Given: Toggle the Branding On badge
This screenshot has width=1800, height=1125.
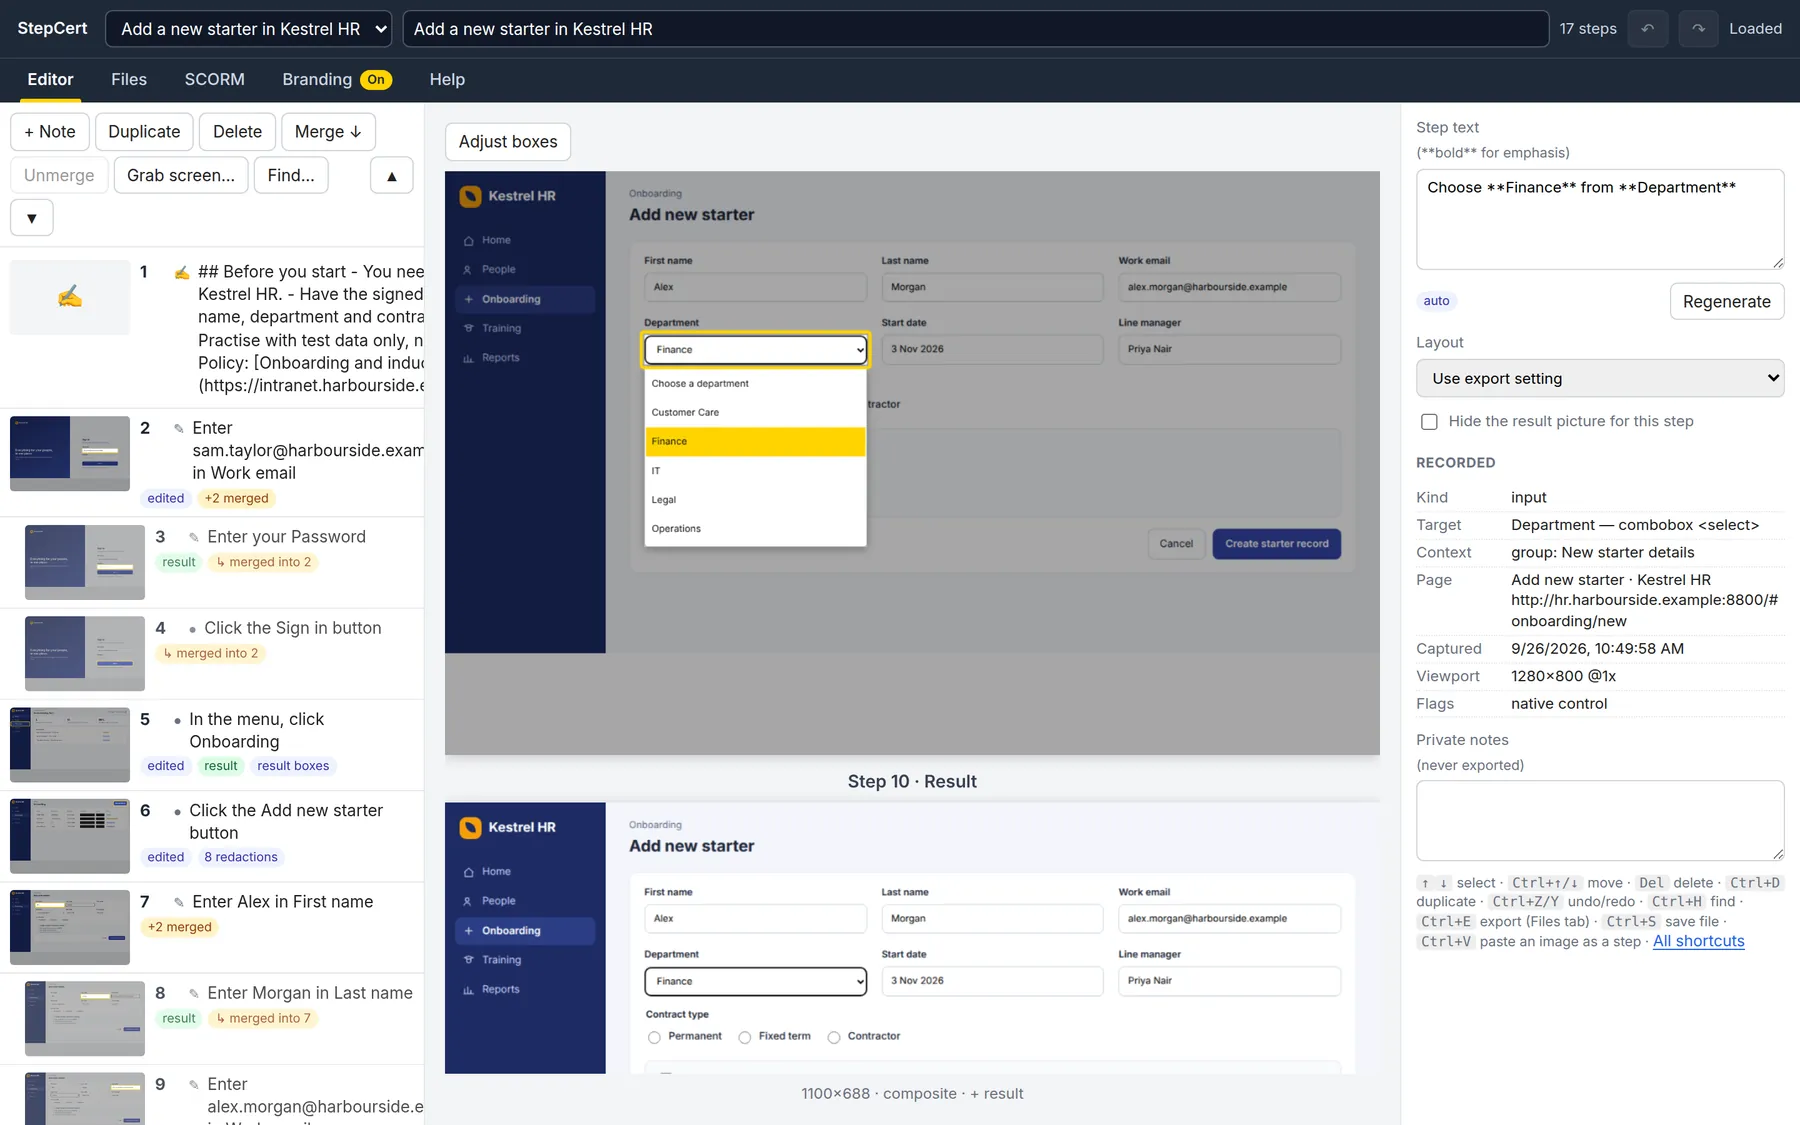Looking at the screenshot, I should [x=376, y=80].
